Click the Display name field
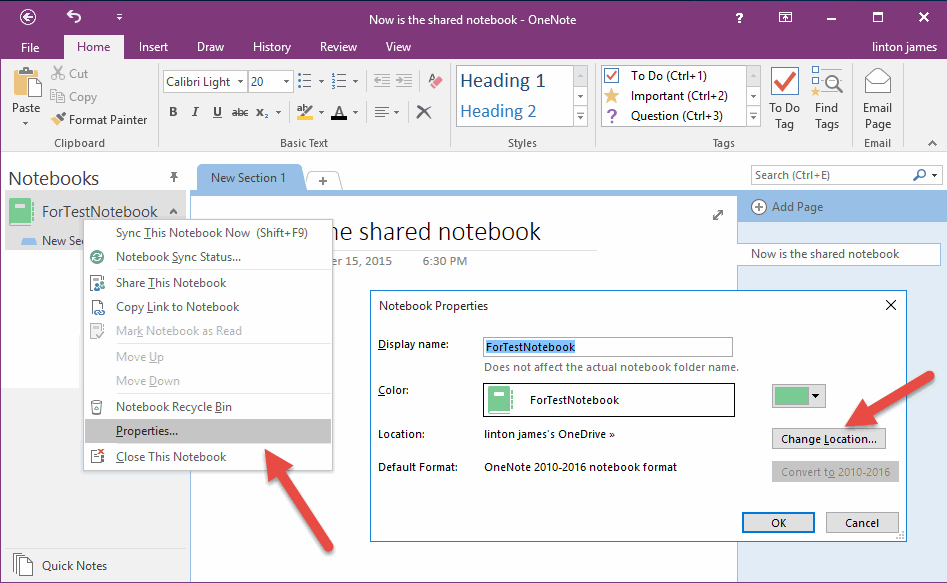 [608, 347]
